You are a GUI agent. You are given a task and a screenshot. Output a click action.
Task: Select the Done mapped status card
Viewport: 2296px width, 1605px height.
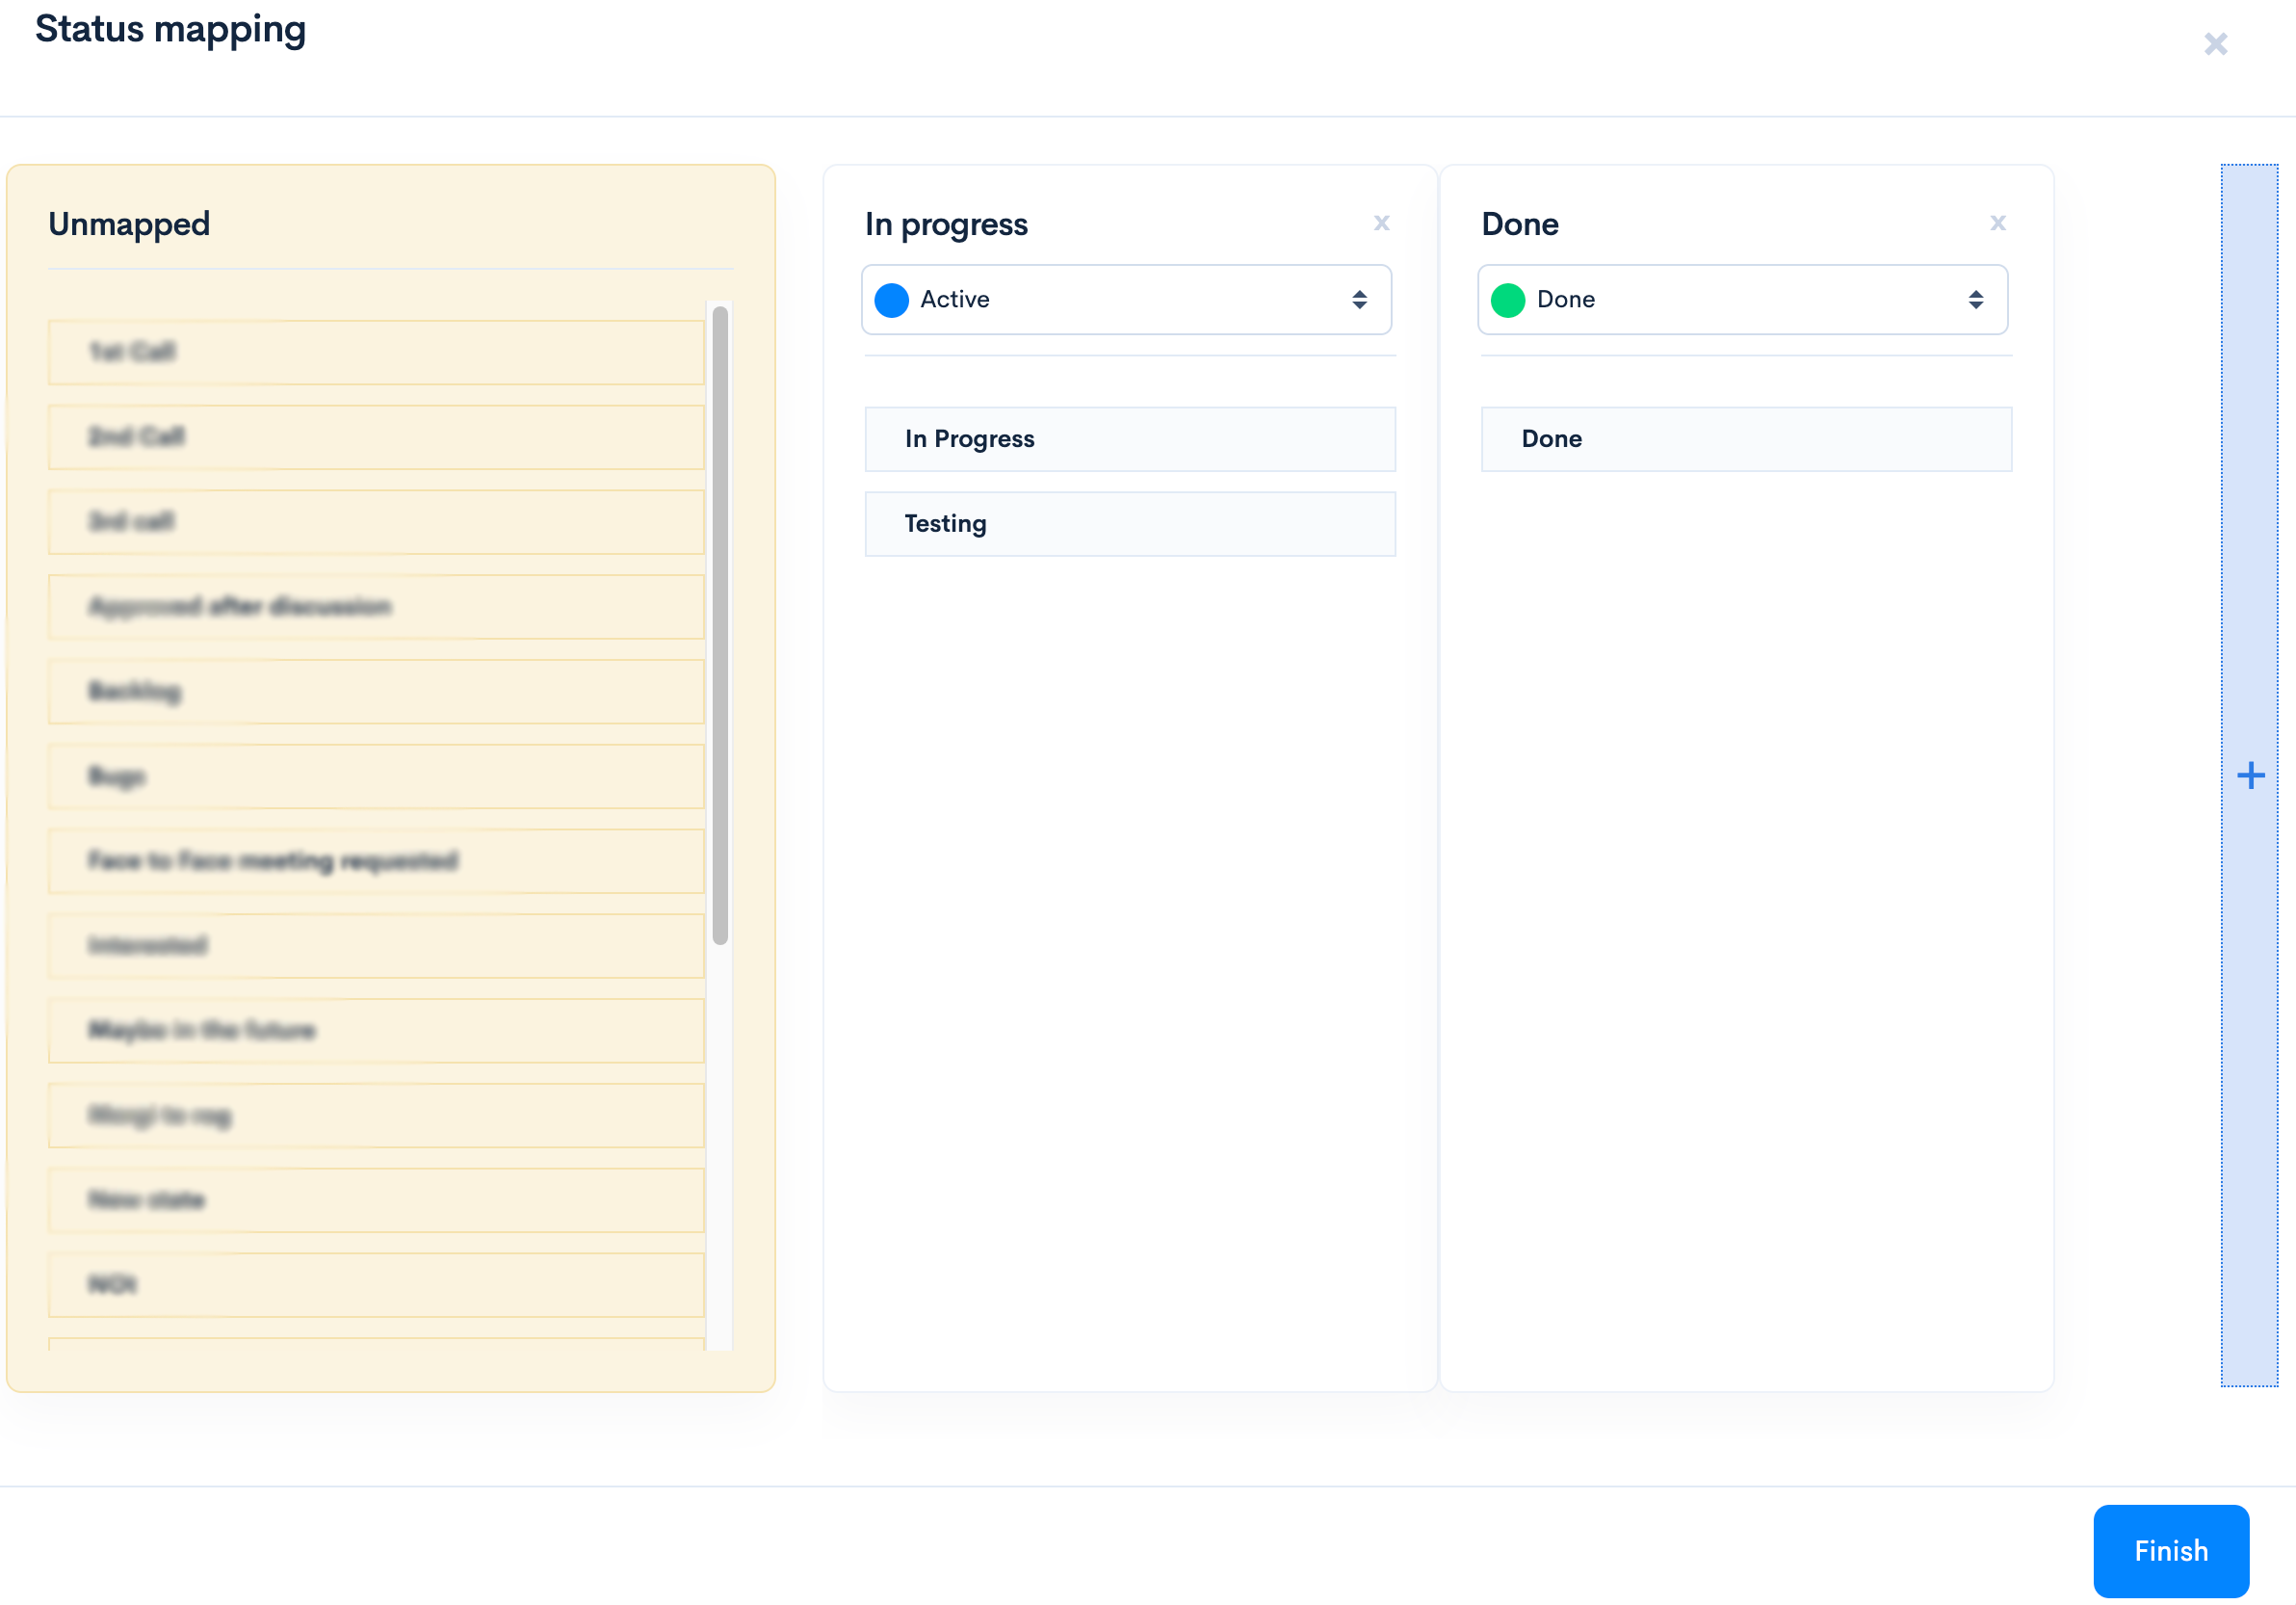point(1745,439)
